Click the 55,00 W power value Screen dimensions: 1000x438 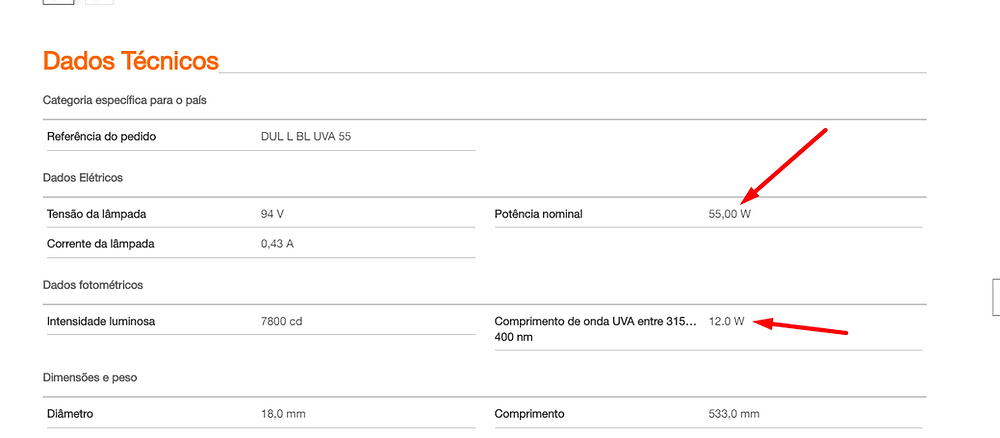pos(730,214)
